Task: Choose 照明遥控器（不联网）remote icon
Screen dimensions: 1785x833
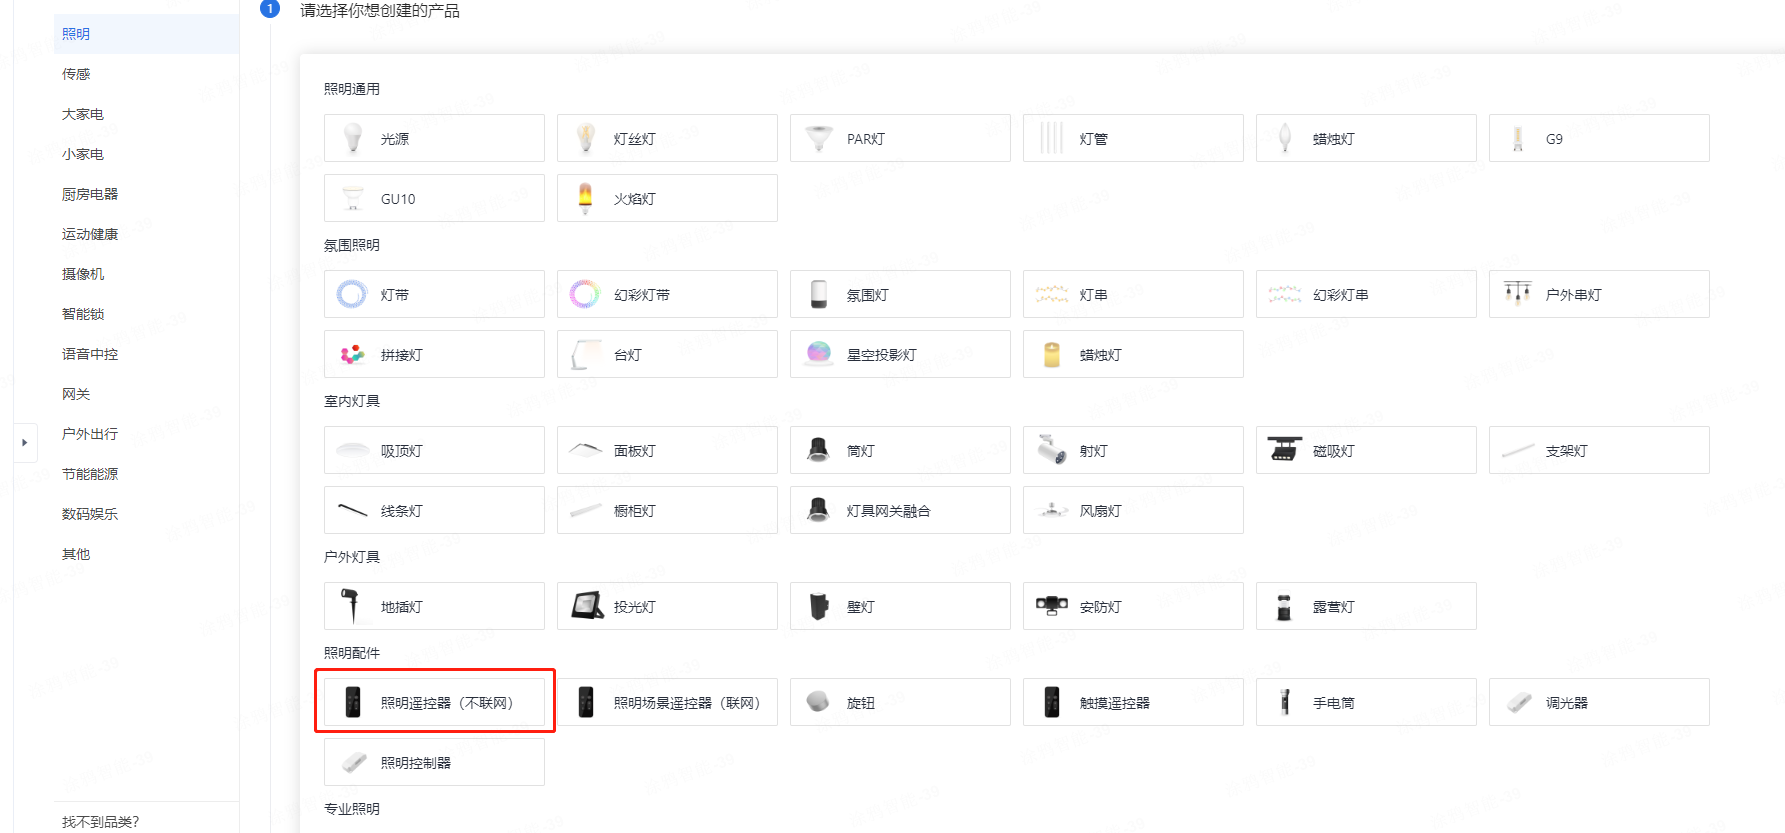Action: tap(353, 702)
